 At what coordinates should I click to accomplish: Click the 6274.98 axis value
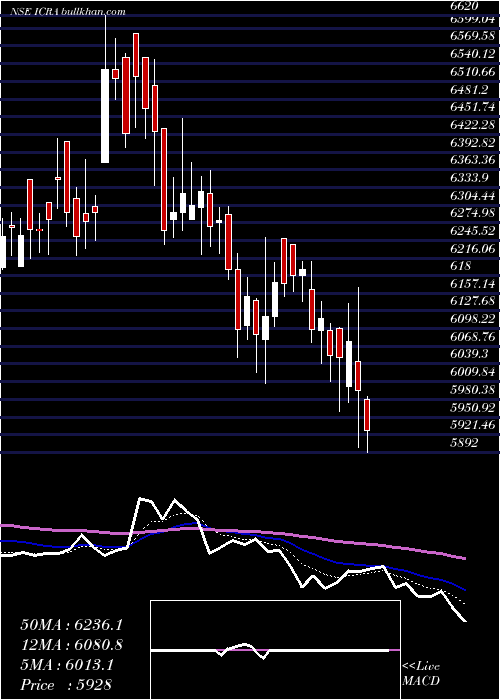point(473,213)
